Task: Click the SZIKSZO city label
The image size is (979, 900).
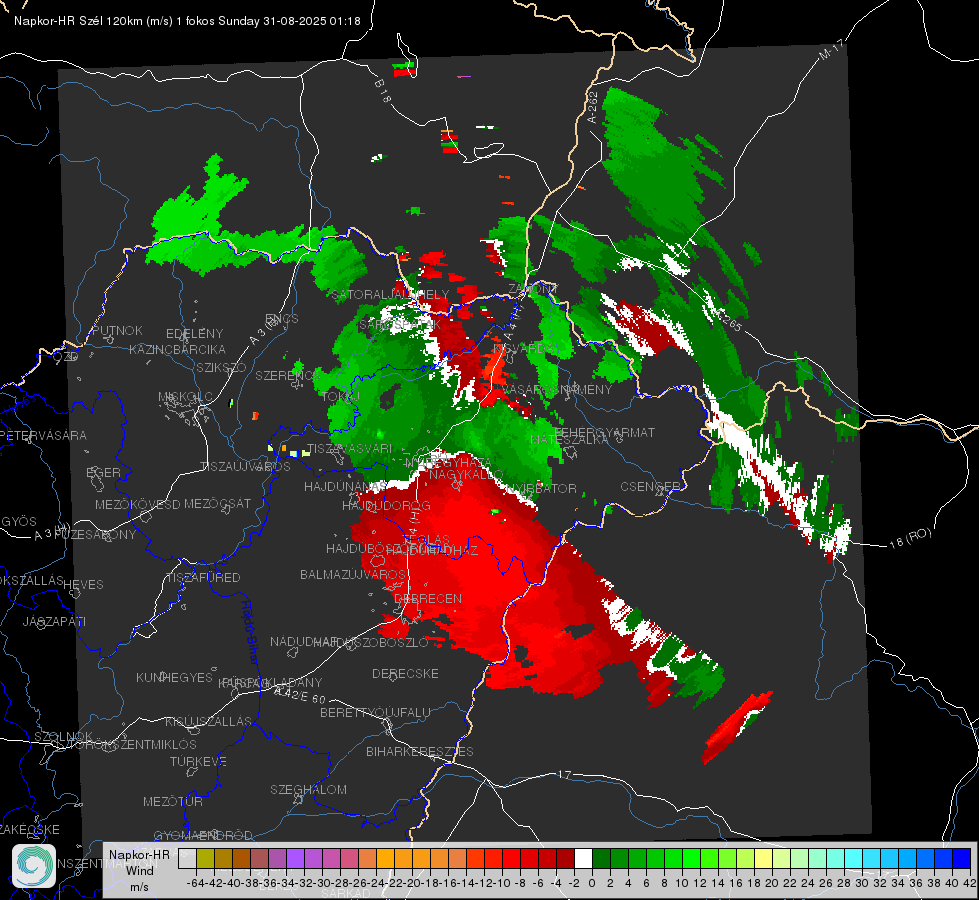Action: click(222, 367)
